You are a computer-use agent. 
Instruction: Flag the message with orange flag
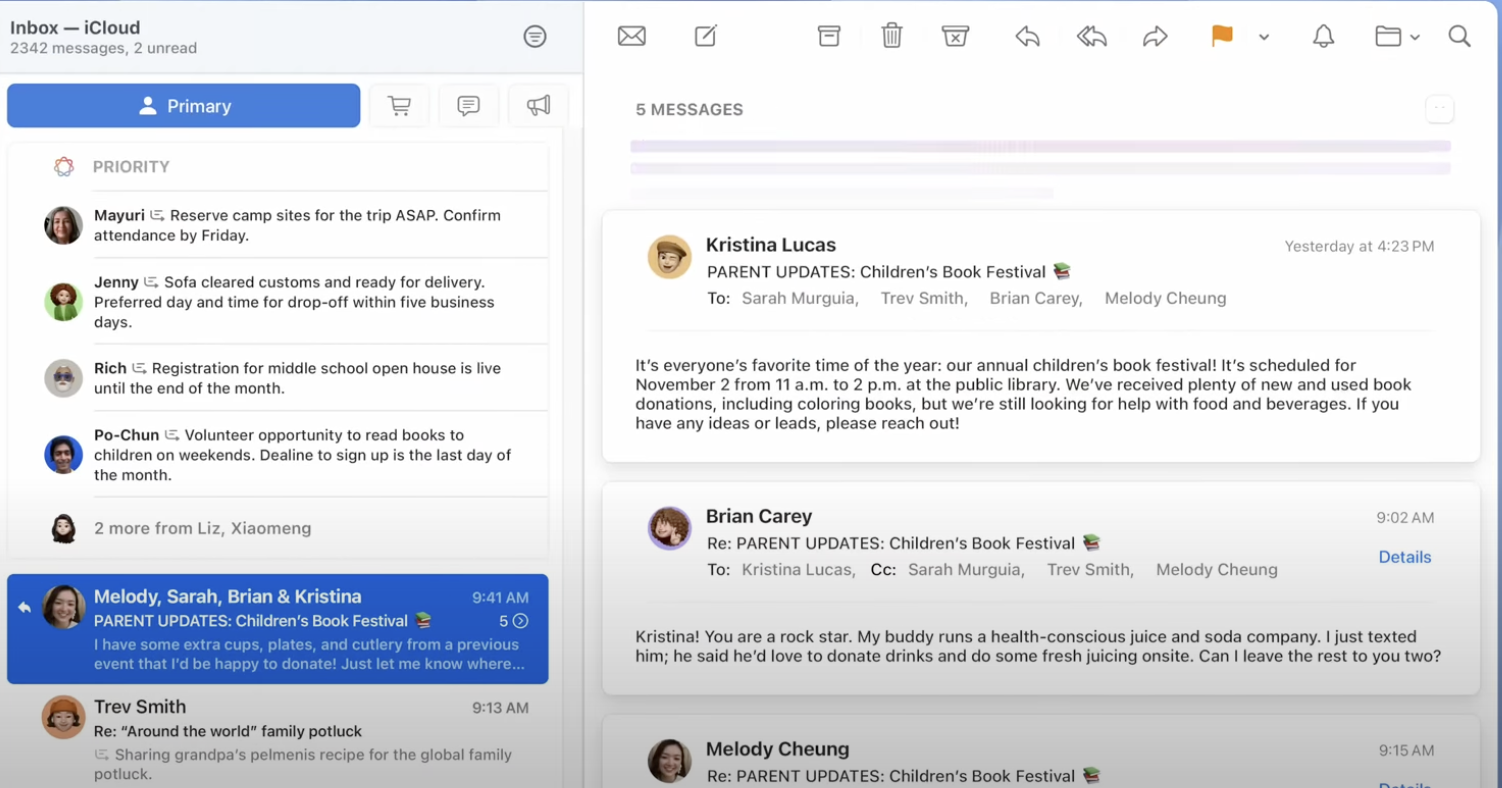pos(1222,36)
